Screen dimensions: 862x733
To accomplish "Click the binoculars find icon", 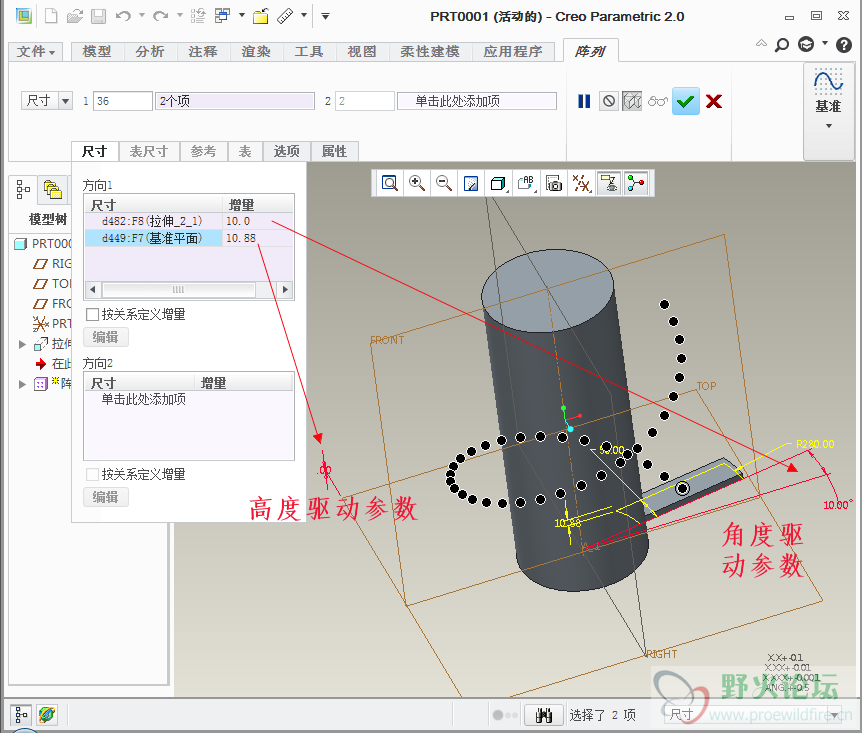I will (x=544, y=715).
